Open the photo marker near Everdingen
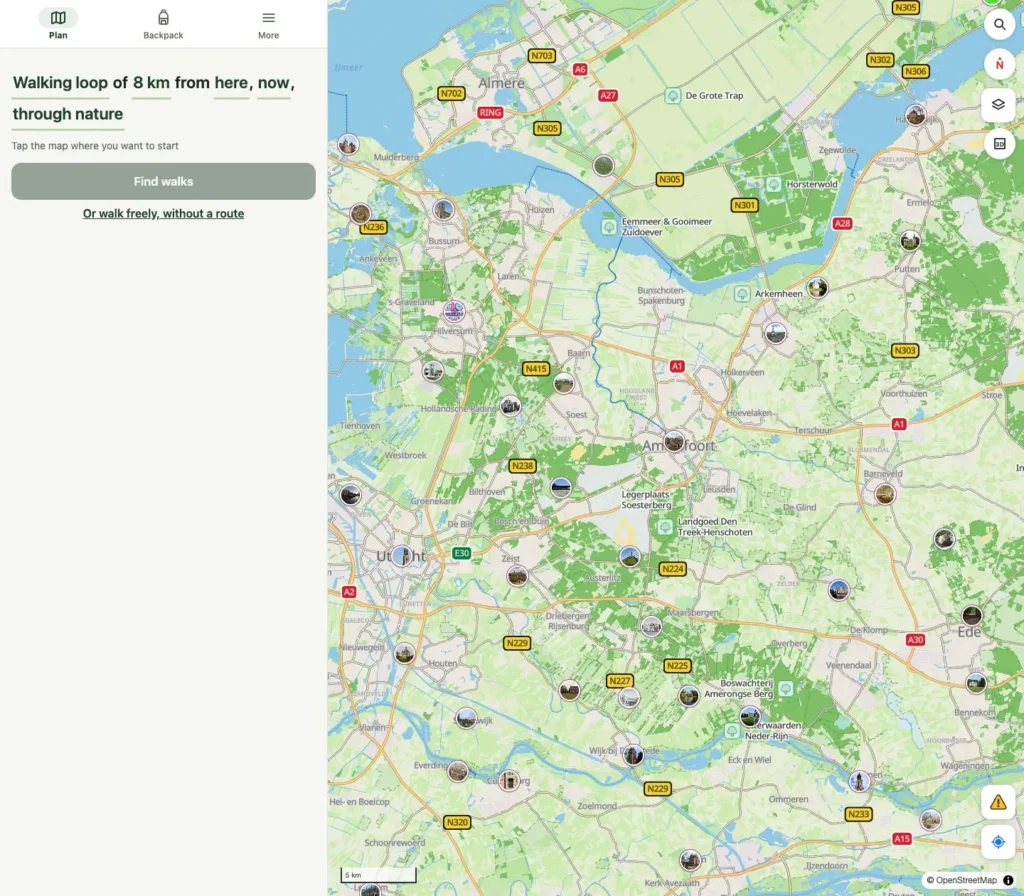Image resolution: width=1024 pixels, height=896 pixels. (458, 771)
